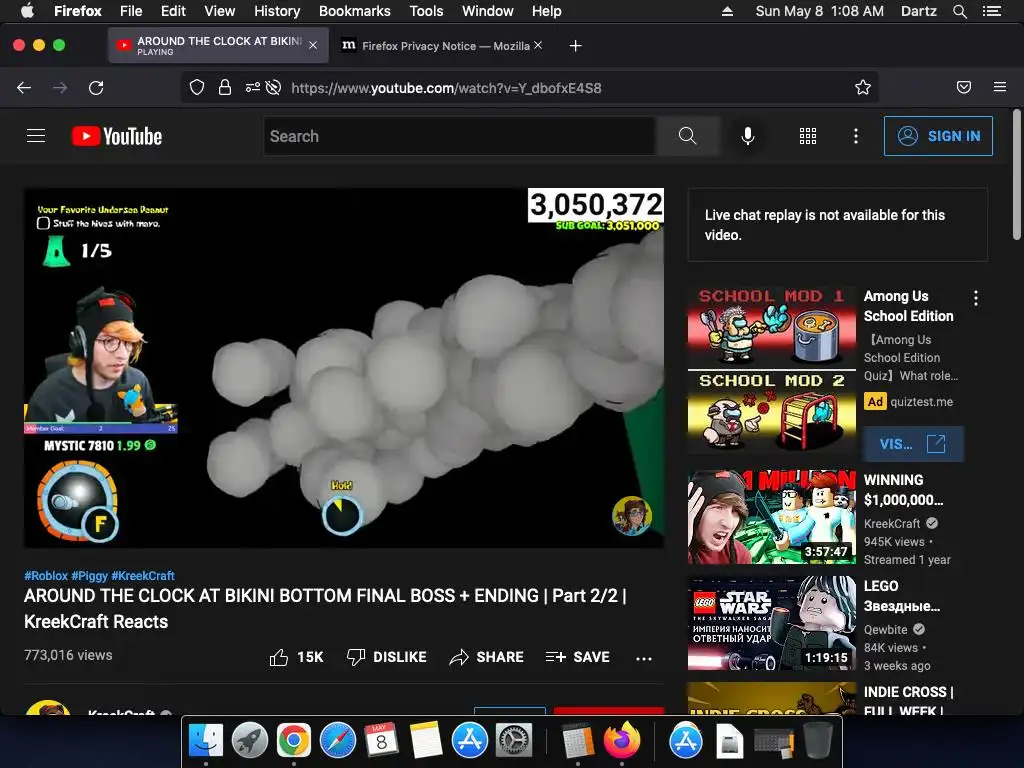Viewport: 1024px width, 768px height.
Task: Open the YouTube apps grid
Action: point(808,136)
